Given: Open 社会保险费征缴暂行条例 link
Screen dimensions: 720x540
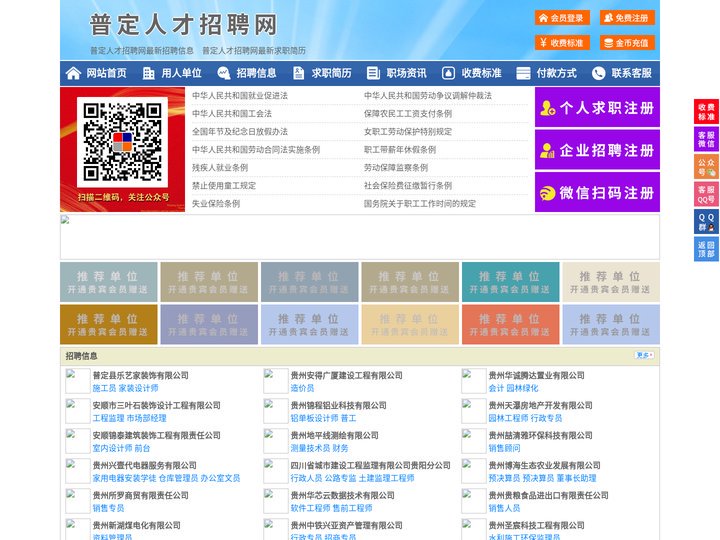Looking at the screenshot, I should (x=408, y=186).
